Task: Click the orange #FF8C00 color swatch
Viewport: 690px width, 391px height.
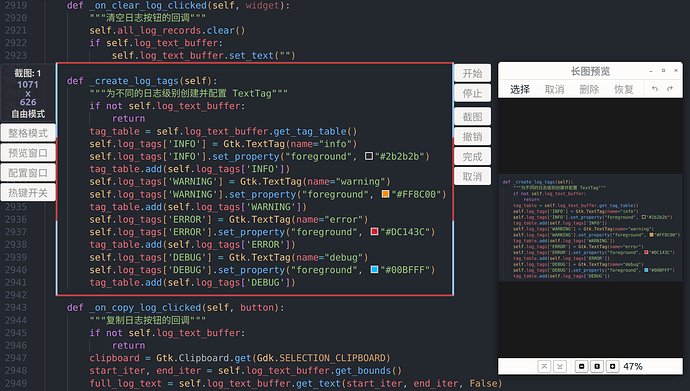Action: pyautogui.click(x=385, y=194)
